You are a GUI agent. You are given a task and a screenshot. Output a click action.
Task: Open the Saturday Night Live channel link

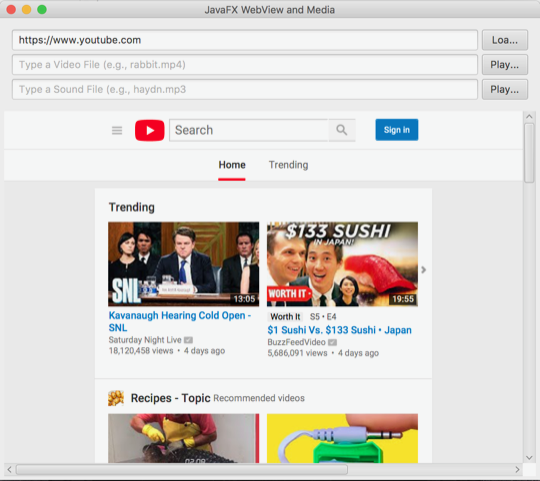tap(145, 340)
